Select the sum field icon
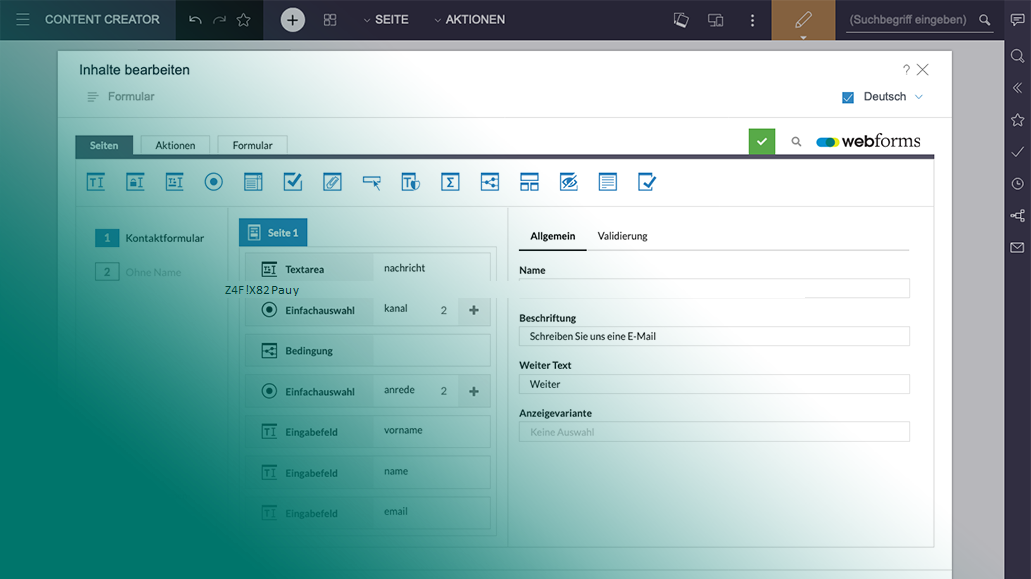The width and height of the screenshot is (1031, 579). 450,181
